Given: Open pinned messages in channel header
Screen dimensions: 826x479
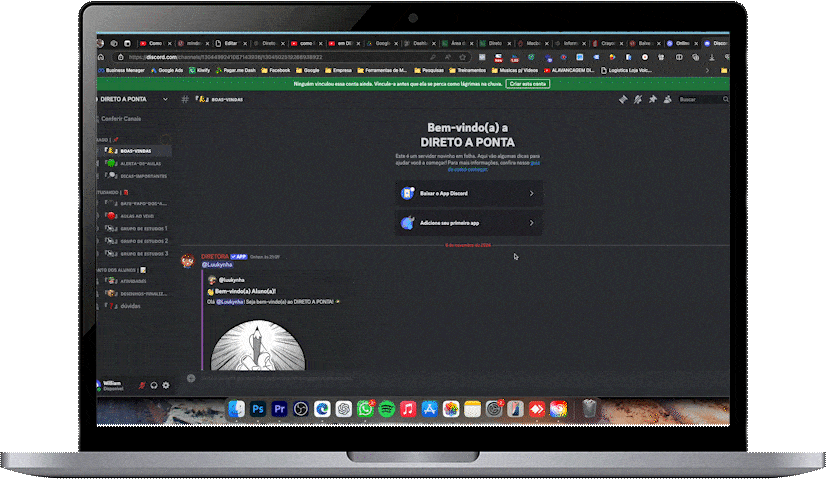Looking at the screenshot, I should click(x=652, y=100).
